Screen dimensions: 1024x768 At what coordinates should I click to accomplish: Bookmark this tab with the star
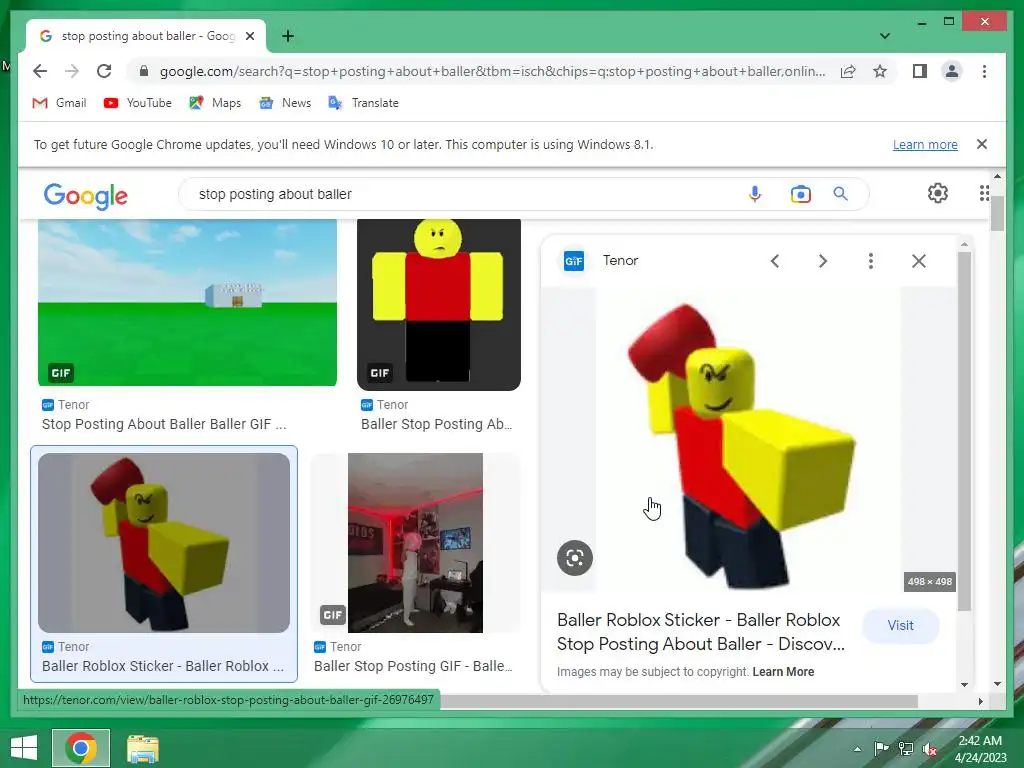880,71
